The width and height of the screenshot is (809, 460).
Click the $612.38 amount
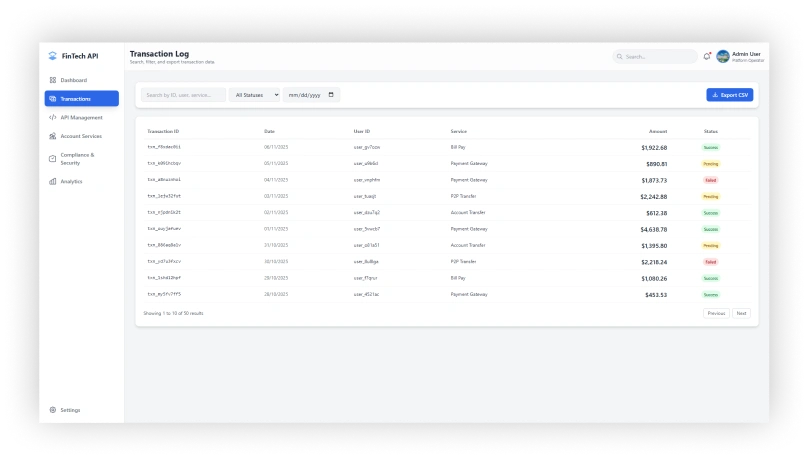657,213
